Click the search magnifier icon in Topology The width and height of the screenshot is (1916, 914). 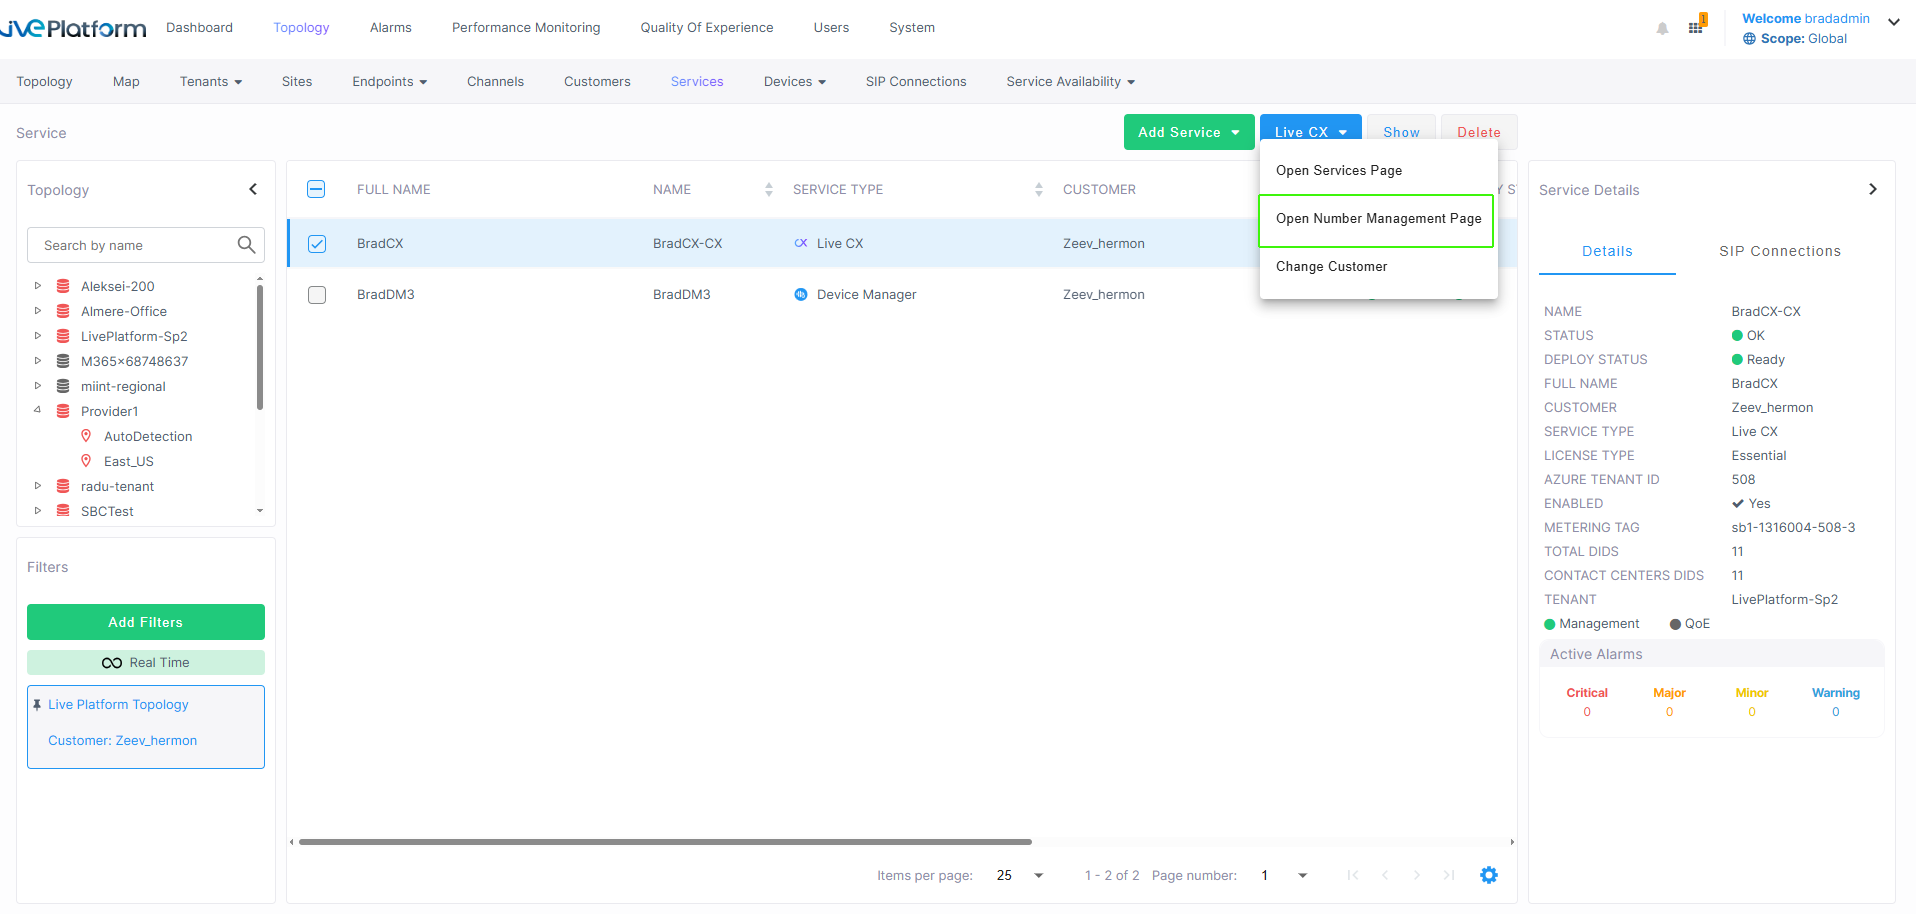point(246,245)
